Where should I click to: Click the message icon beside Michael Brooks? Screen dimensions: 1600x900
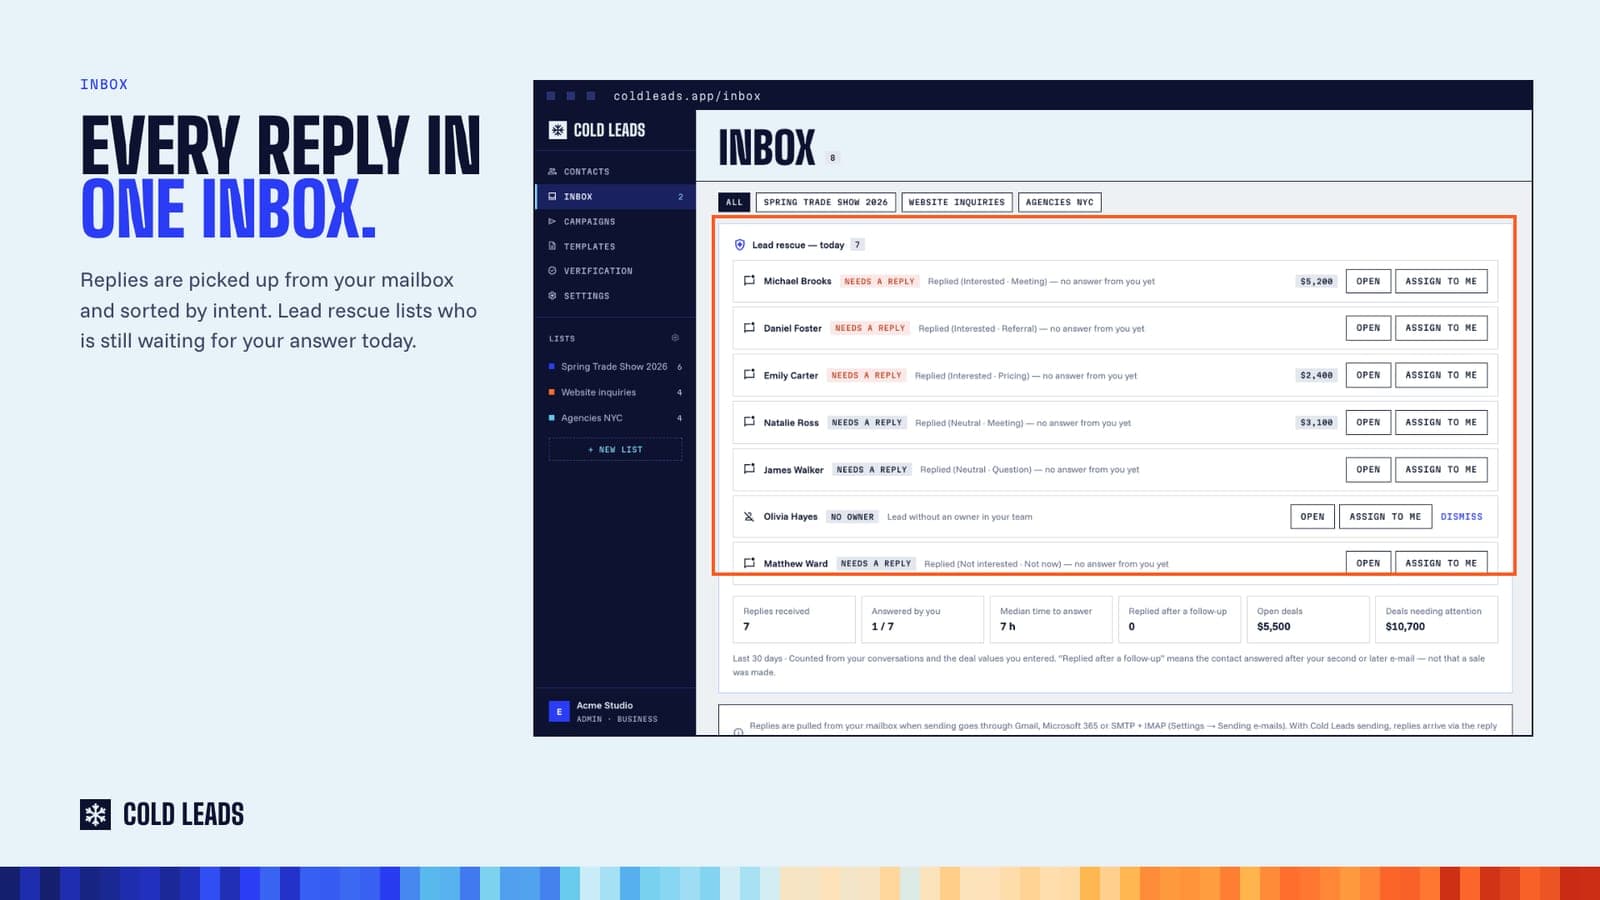tap(749, 281)
